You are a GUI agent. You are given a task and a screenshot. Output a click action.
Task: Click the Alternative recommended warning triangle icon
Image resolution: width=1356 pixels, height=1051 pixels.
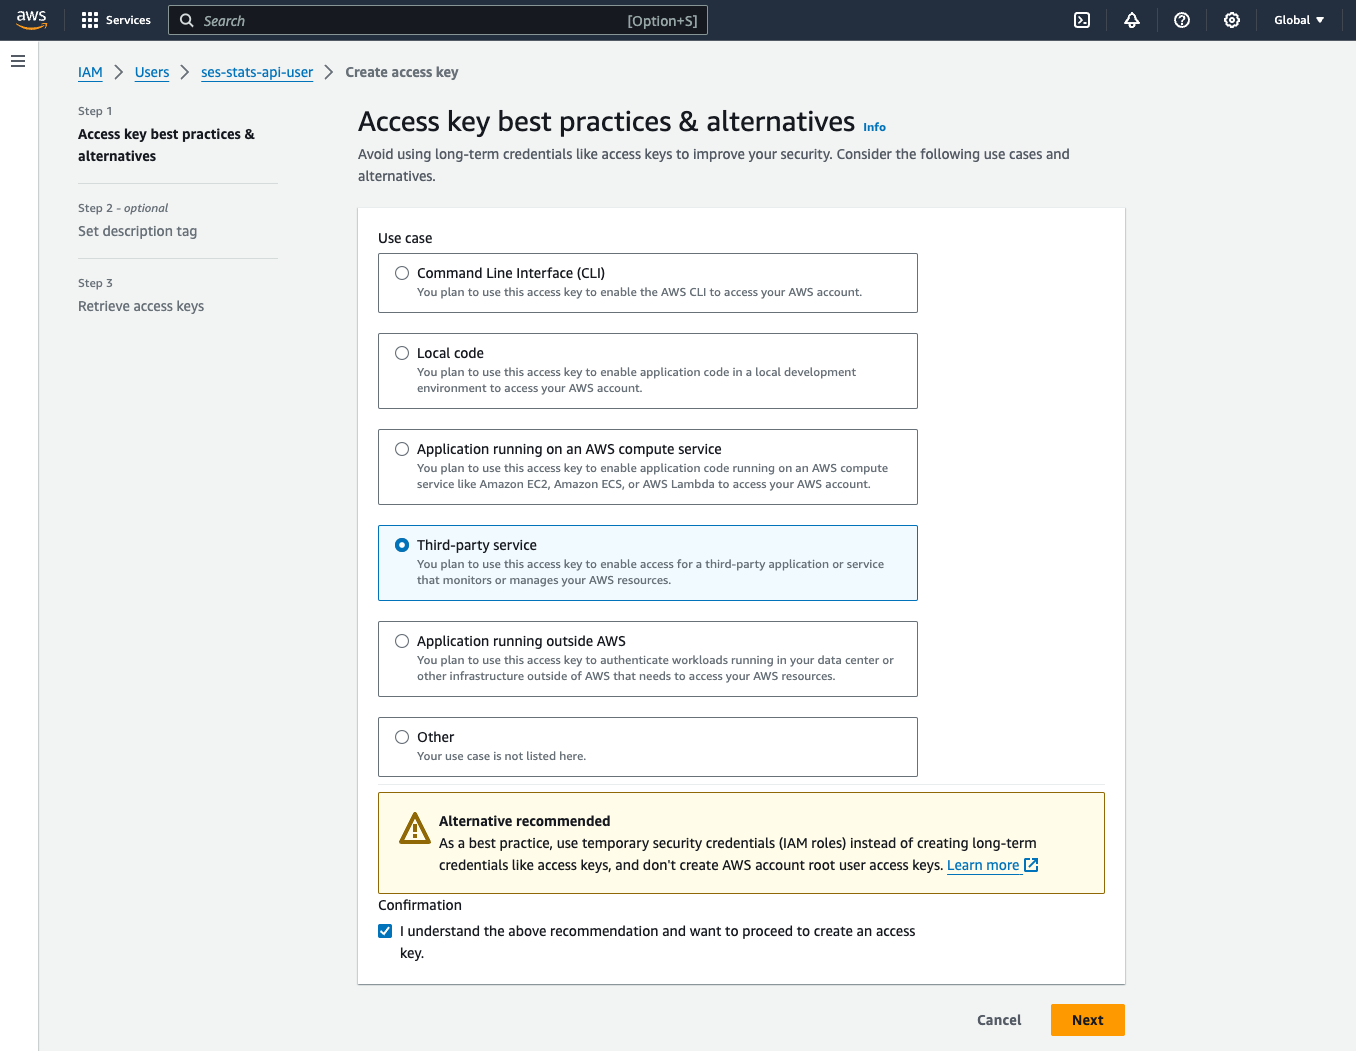click(415, 828)
